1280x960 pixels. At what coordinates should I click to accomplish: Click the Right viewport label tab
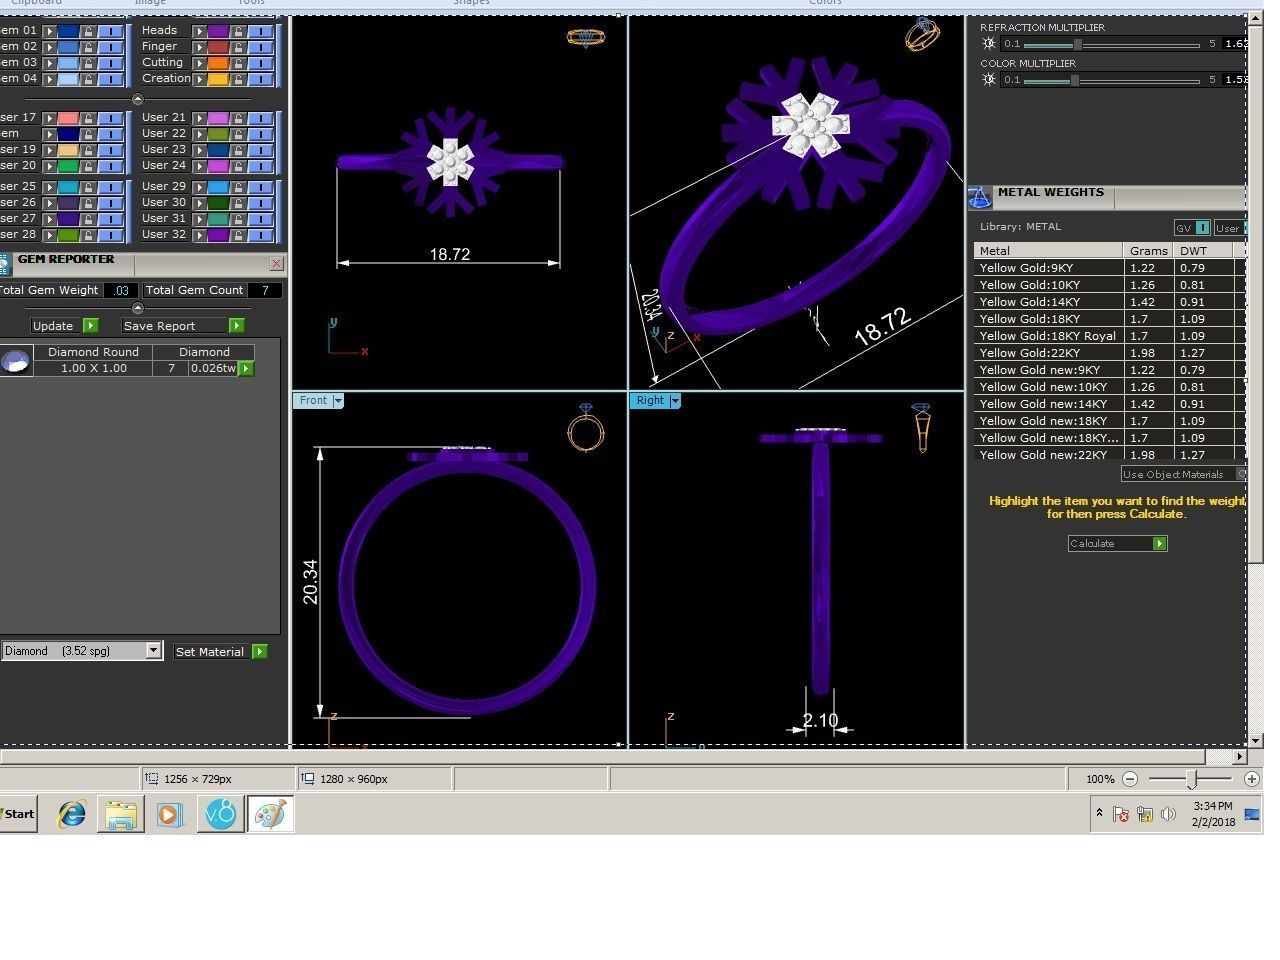pyautogui.click(x=650, y=401)
